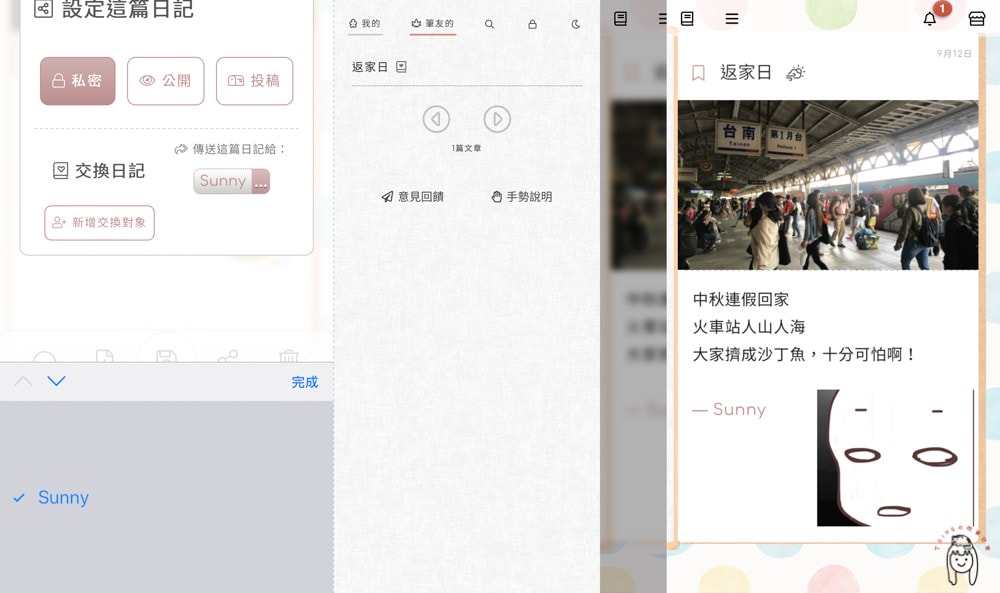Select the 私密 privacy option
Screen dimensions: 1000x593
[77, 81]
